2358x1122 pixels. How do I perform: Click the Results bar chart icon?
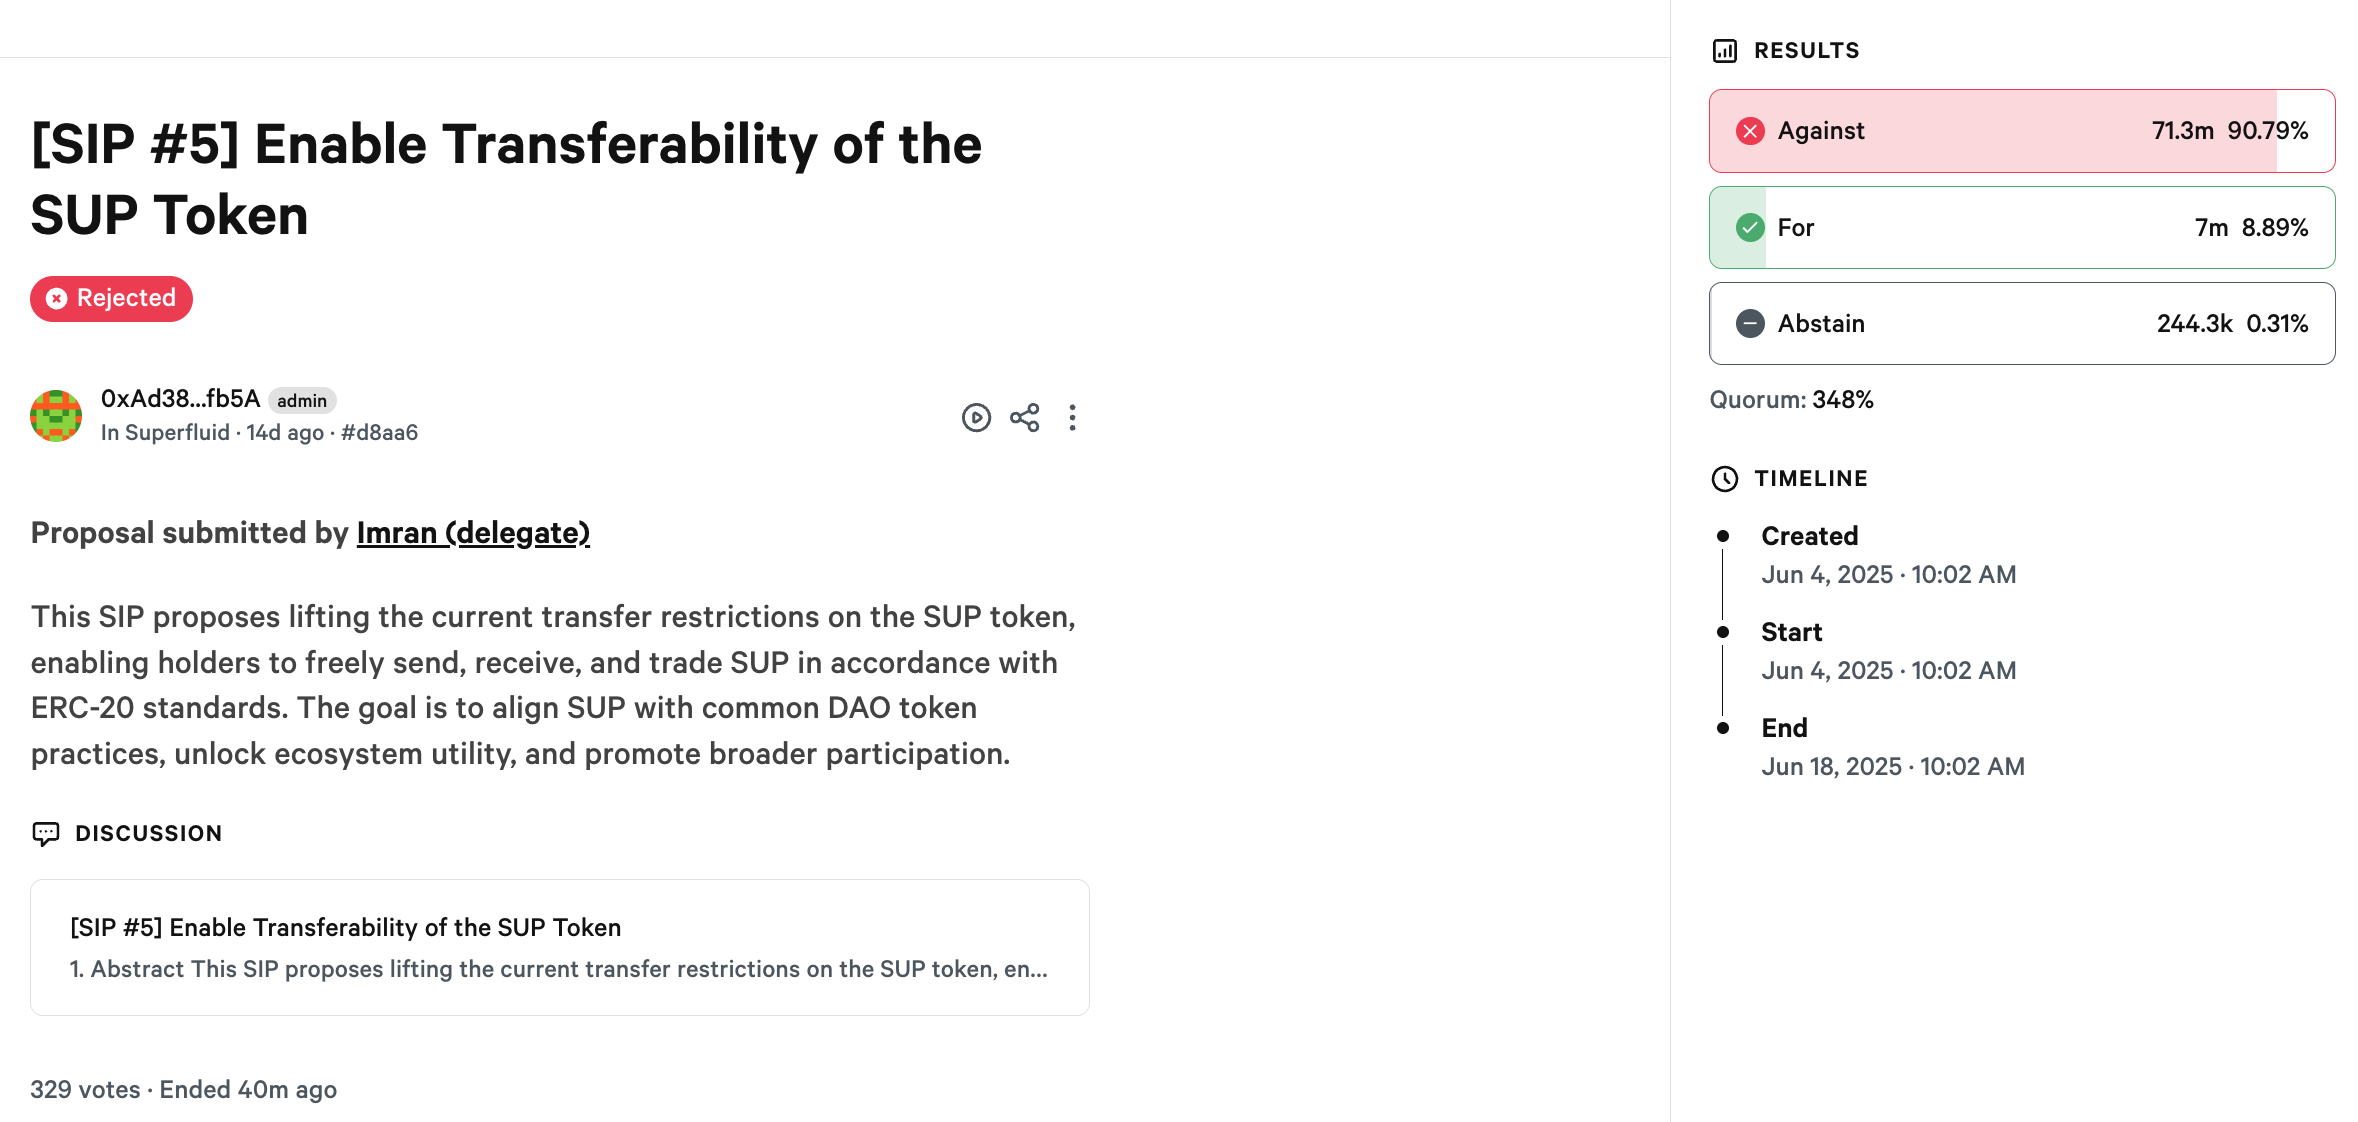[1725, 51]
